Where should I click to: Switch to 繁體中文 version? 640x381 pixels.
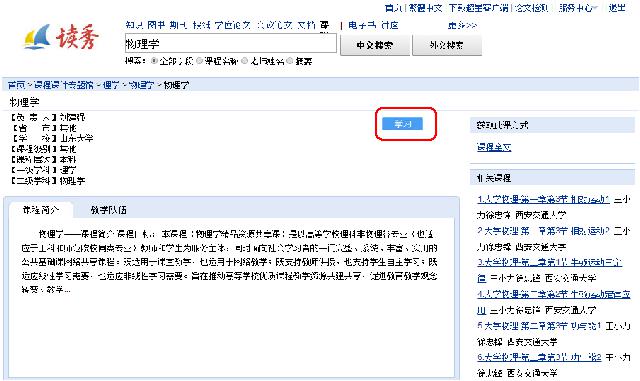(x=425, y=8)
